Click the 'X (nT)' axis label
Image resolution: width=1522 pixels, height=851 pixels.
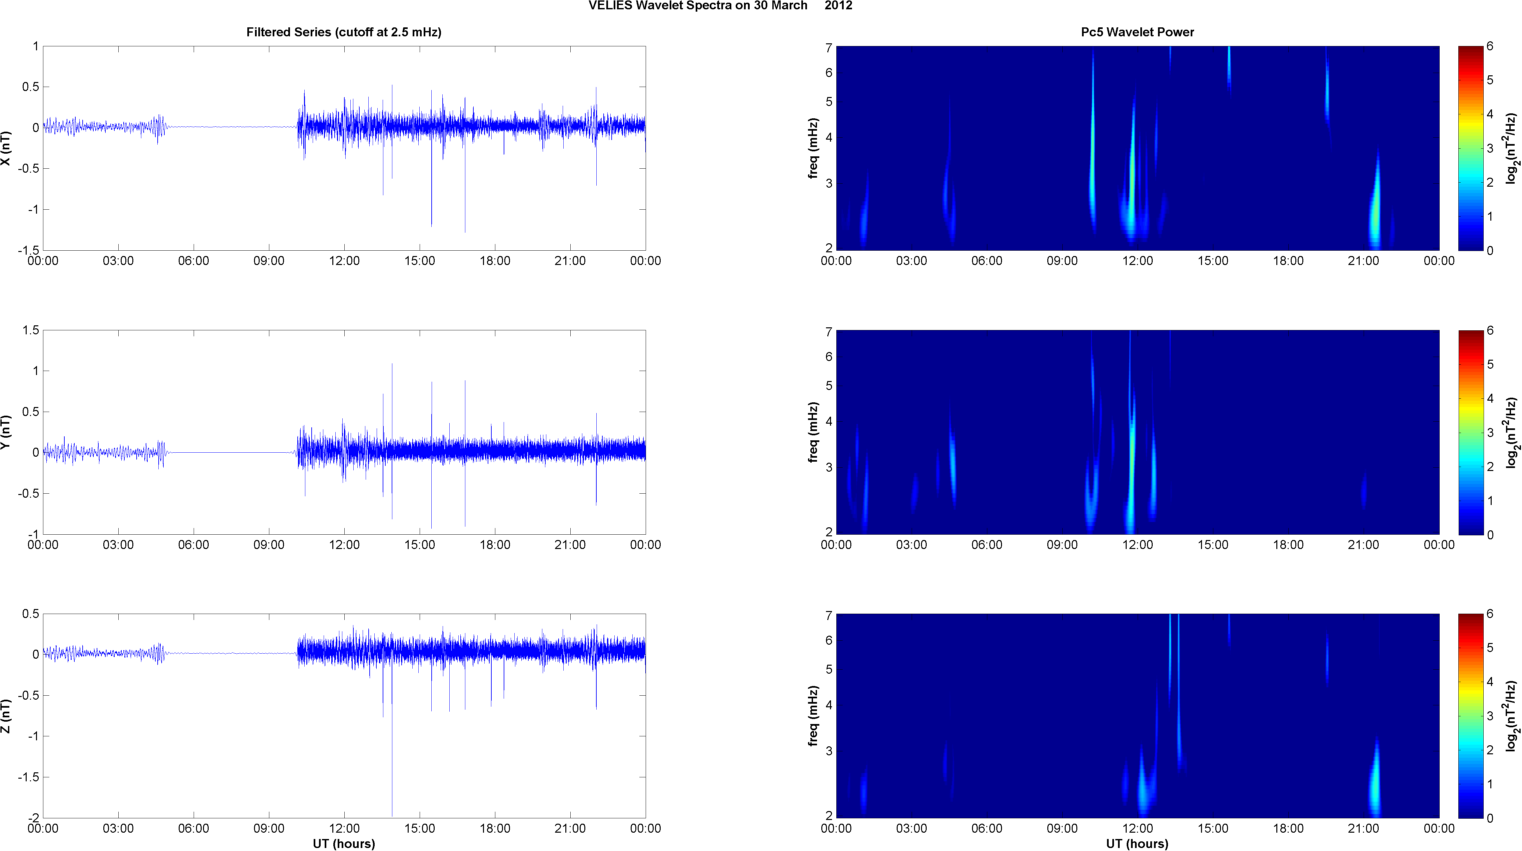click(x=7, y=148)
